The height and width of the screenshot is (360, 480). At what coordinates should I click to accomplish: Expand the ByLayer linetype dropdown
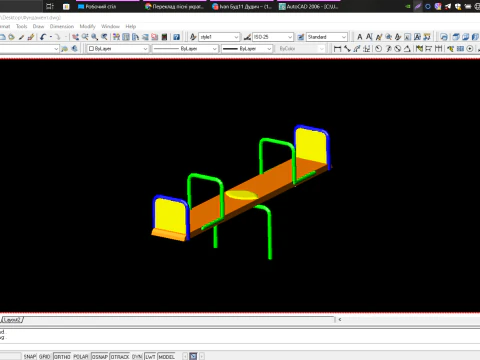point(215,49)
